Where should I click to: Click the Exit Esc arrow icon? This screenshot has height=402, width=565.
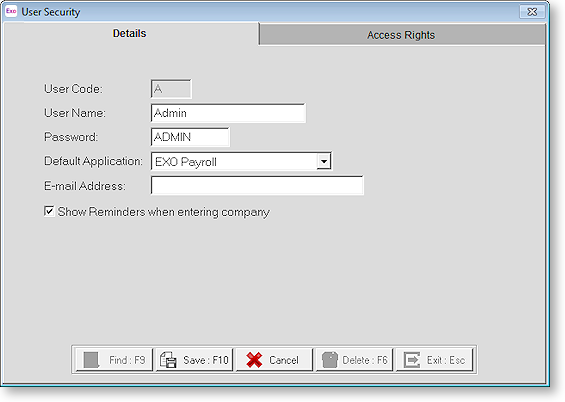point(412,360)
